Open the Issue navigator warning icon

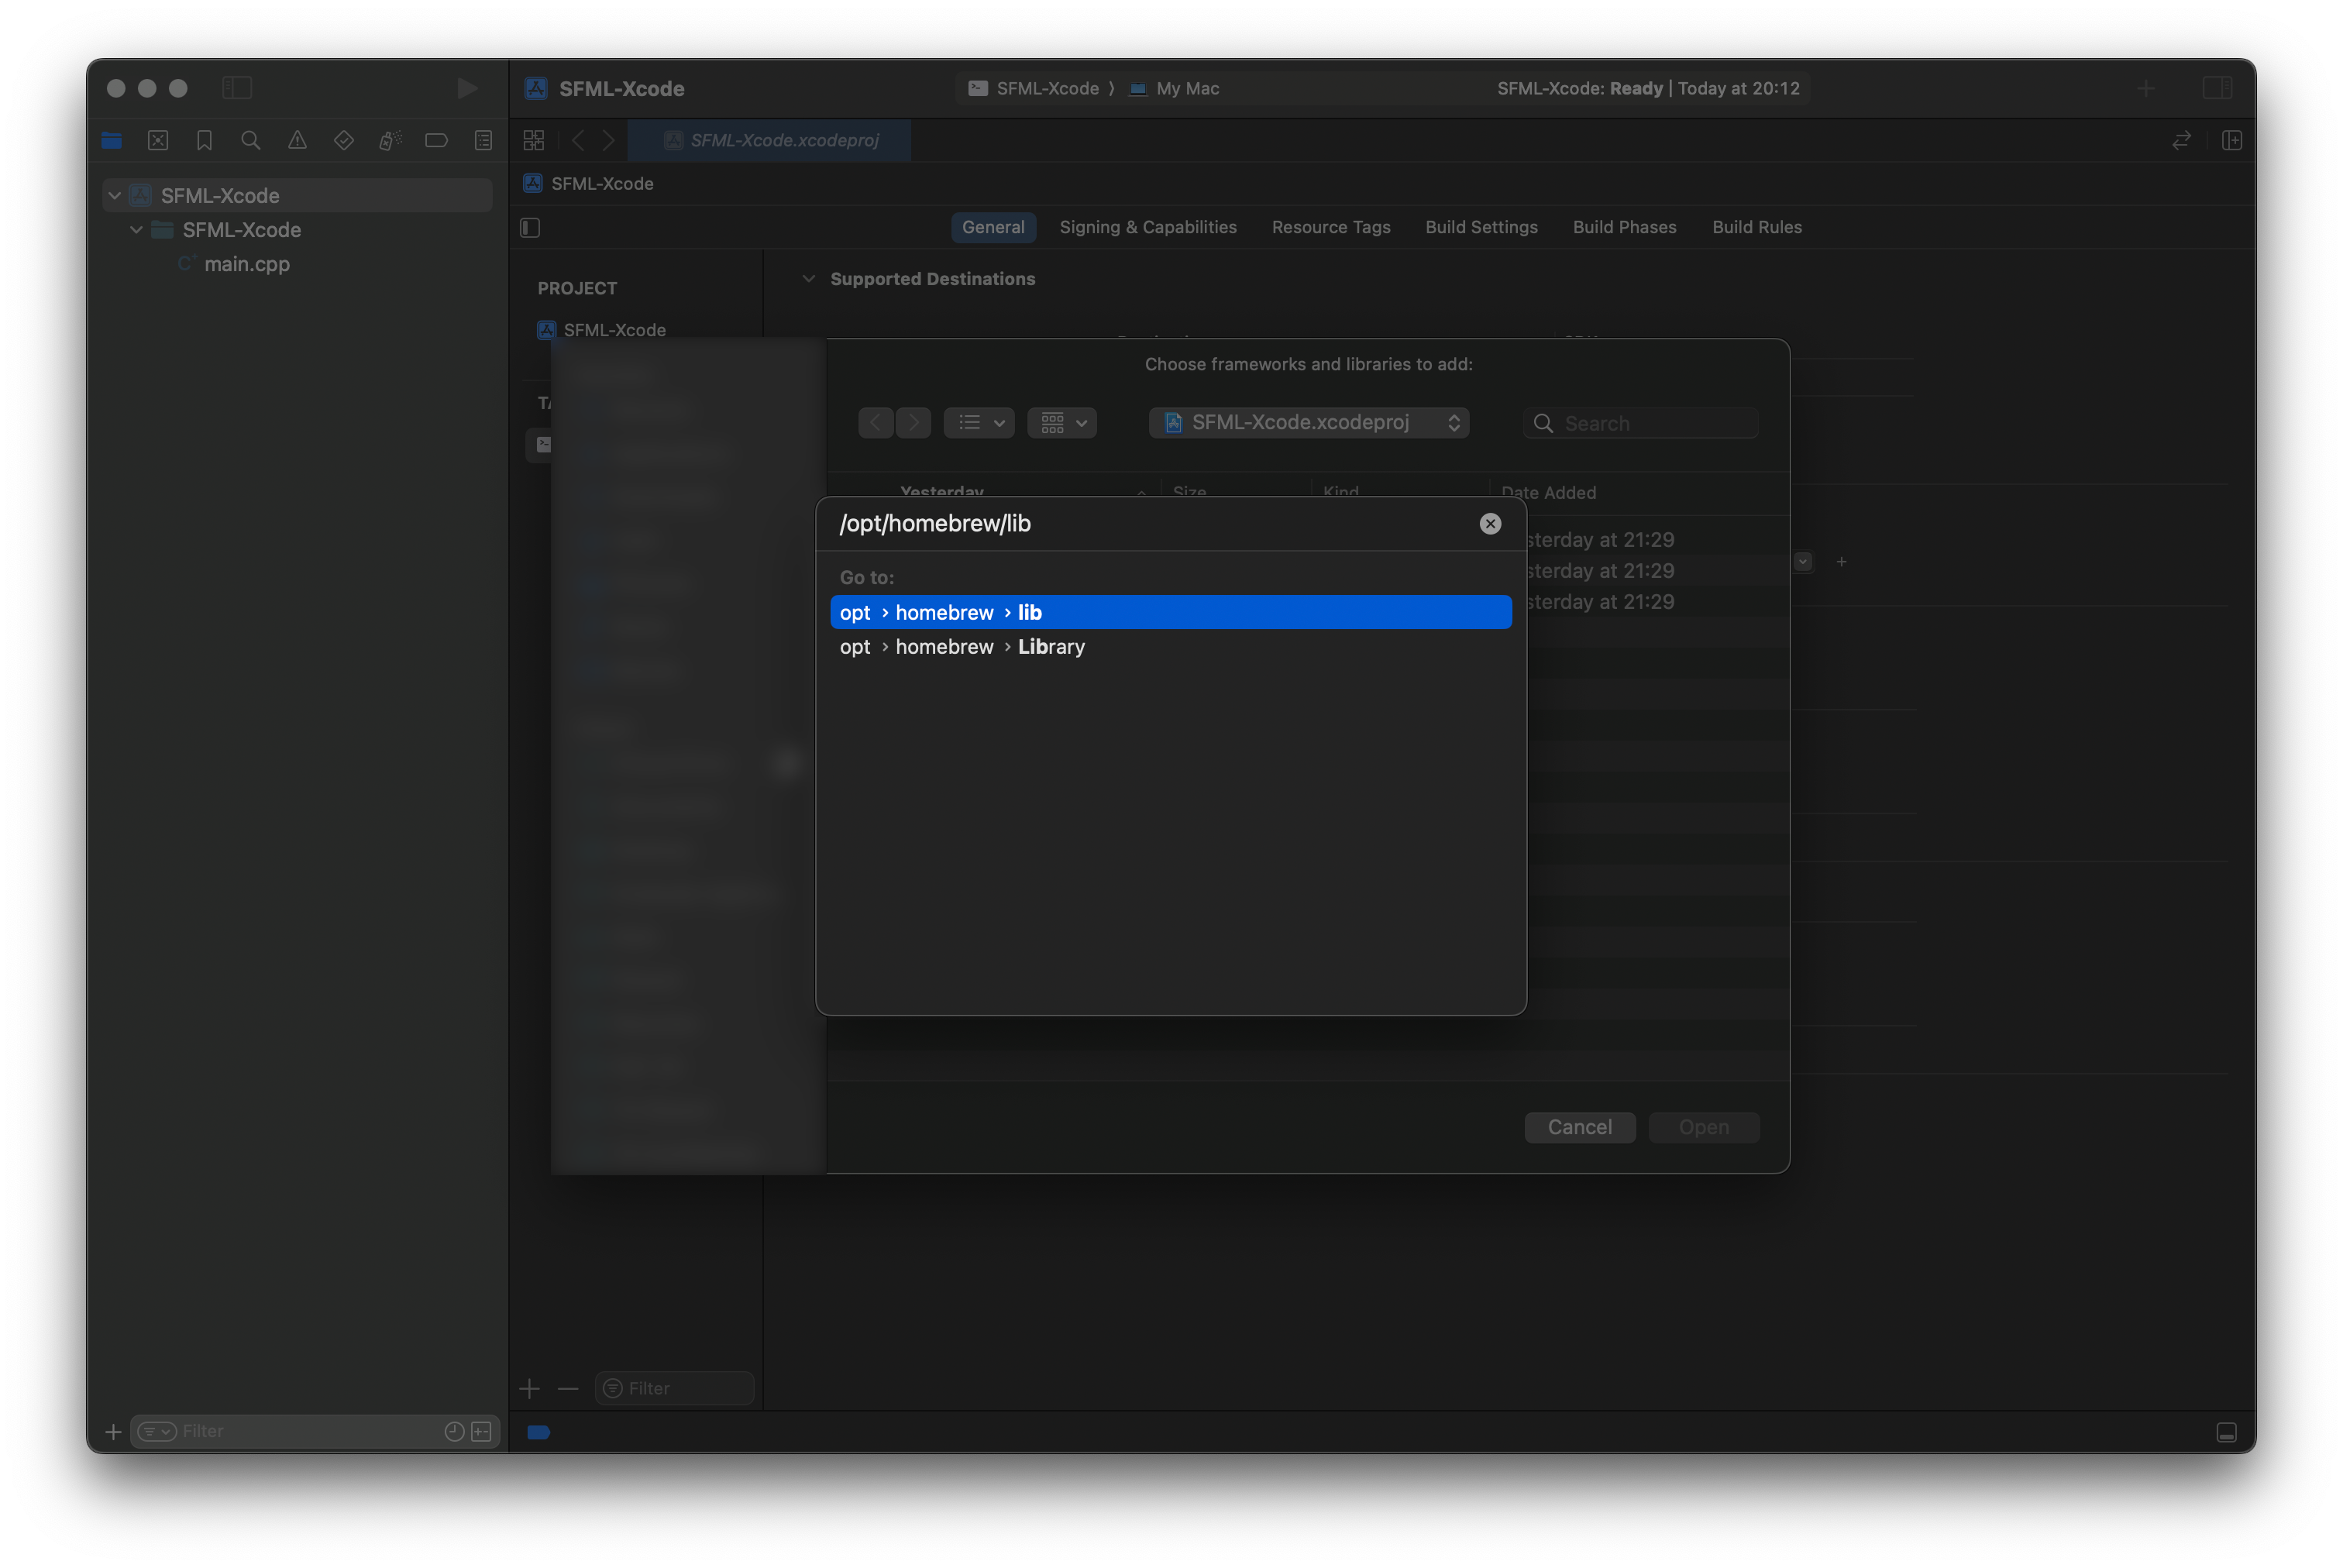pyautogui.click(x=297, y=140)
